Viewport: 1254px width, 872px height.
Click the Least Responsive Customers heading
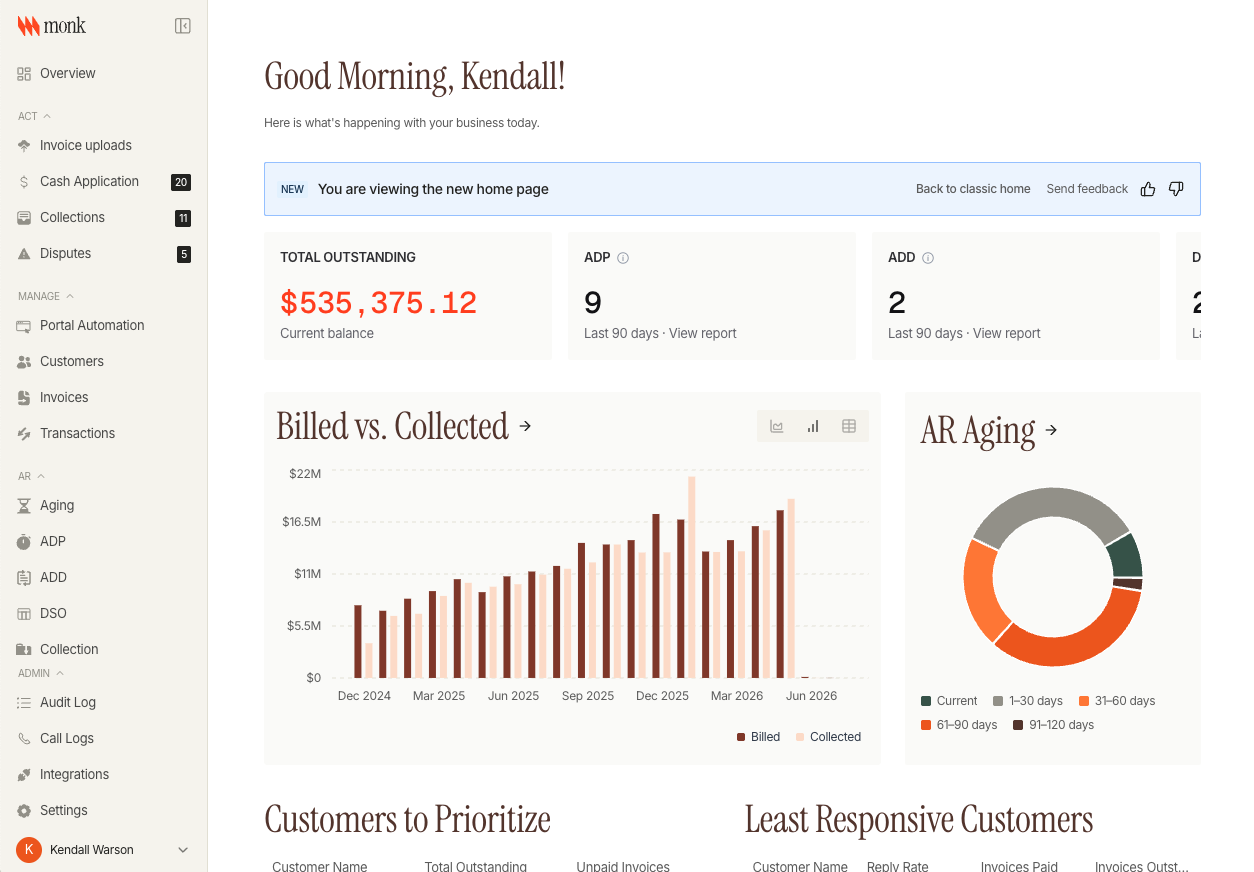pos(919,820)
